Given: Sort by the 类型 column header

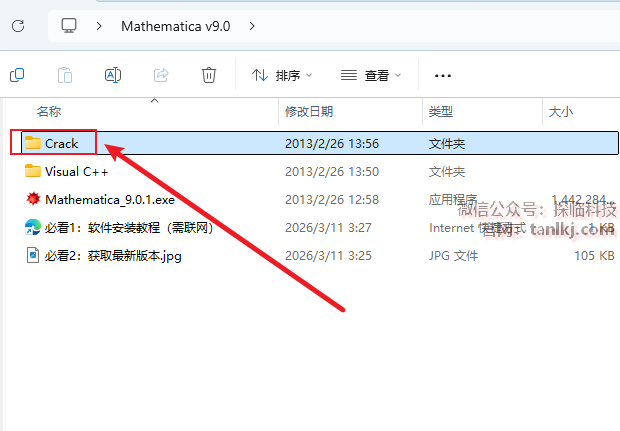Looking at the screenshot, I should point(441,112).
